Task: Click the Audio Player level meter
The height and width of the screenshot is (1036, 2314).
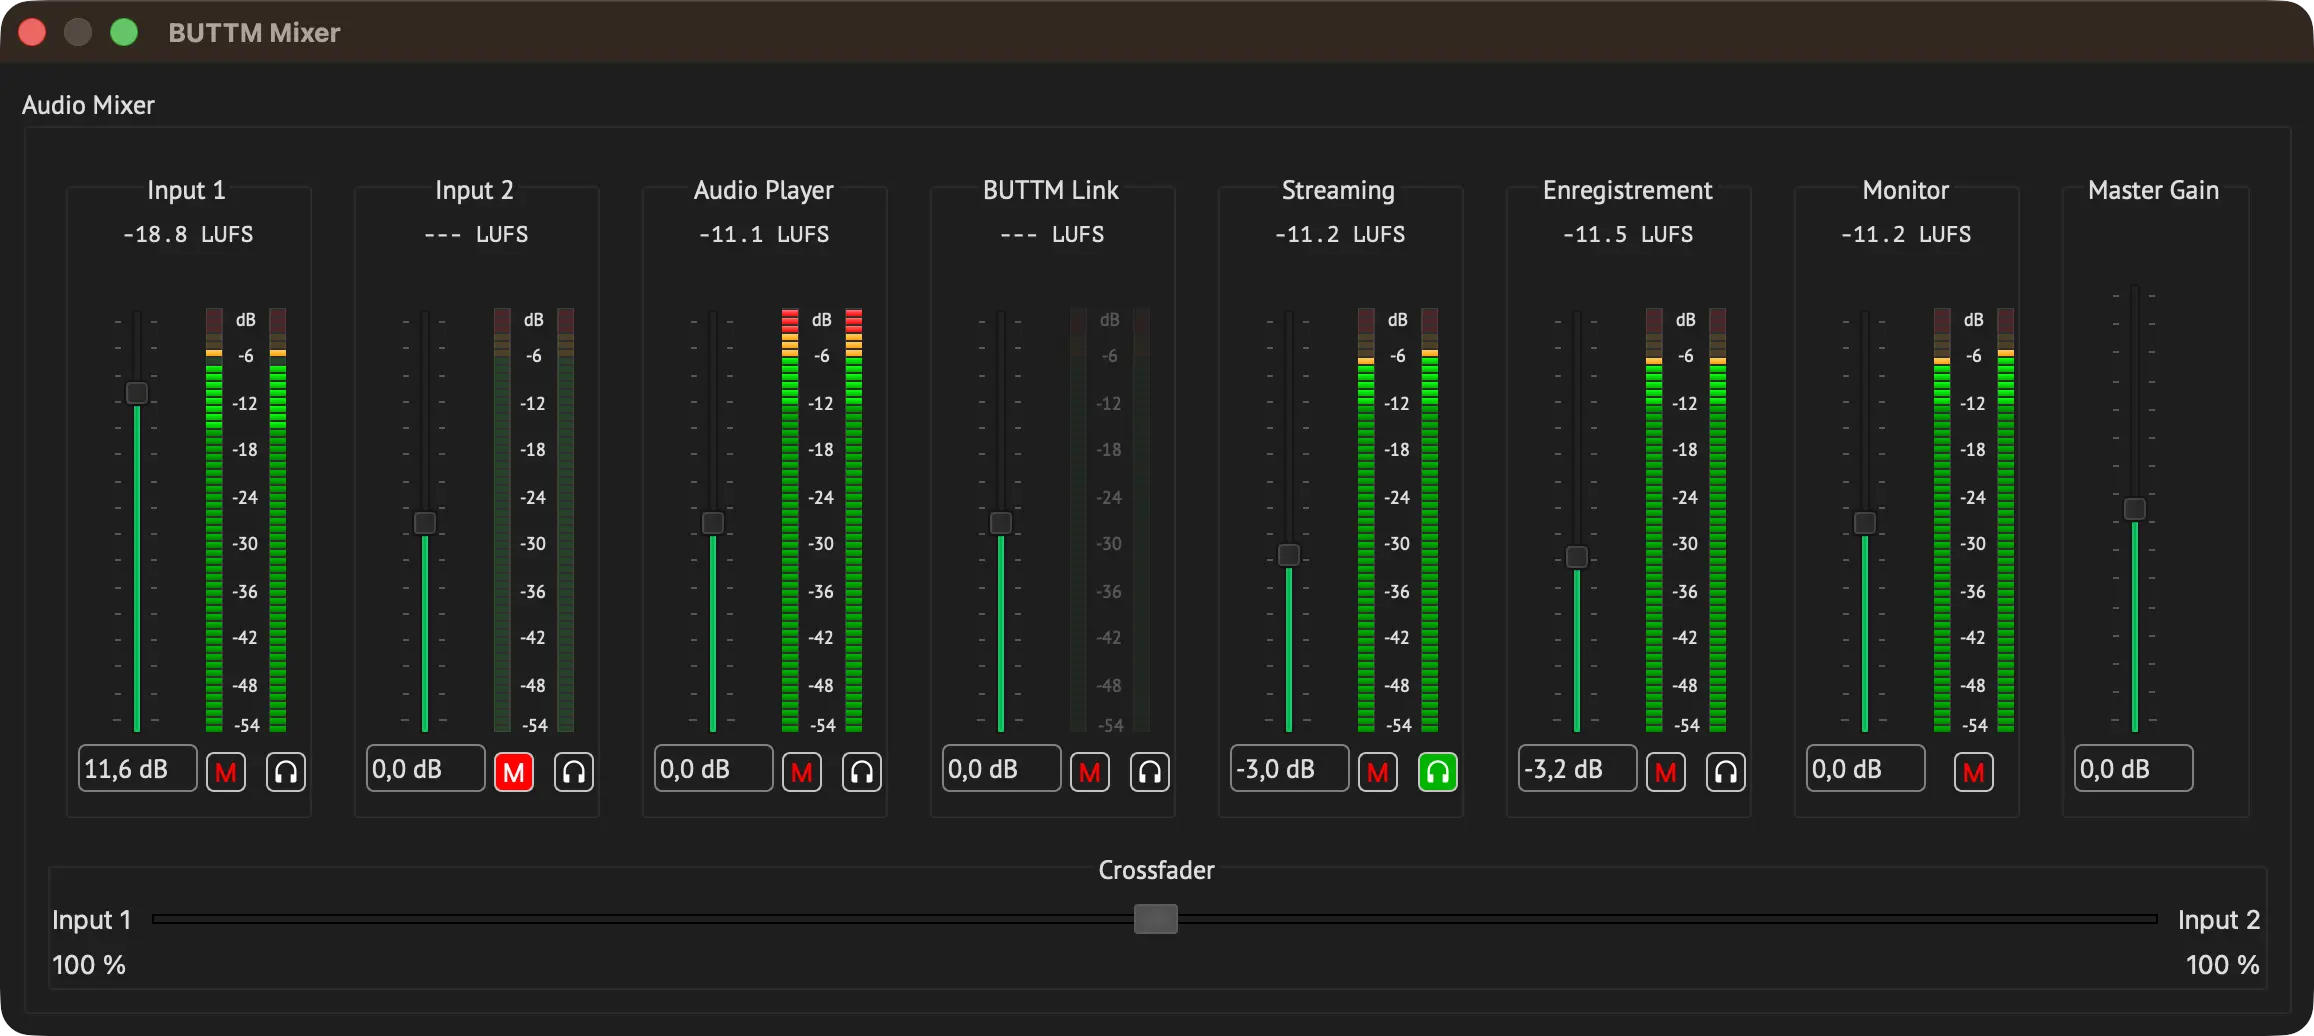Action: [x=822, y=520]
